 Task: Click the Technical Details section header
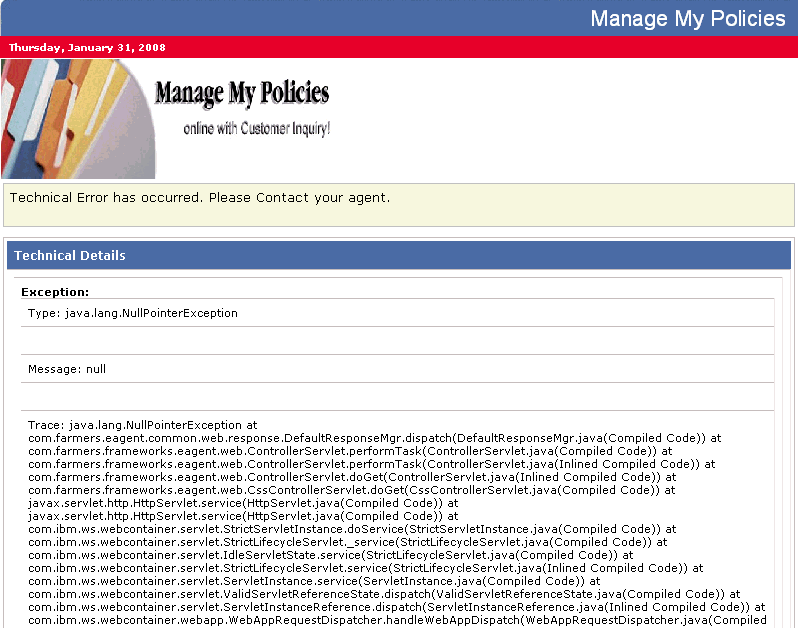click(x=70, y=255)
